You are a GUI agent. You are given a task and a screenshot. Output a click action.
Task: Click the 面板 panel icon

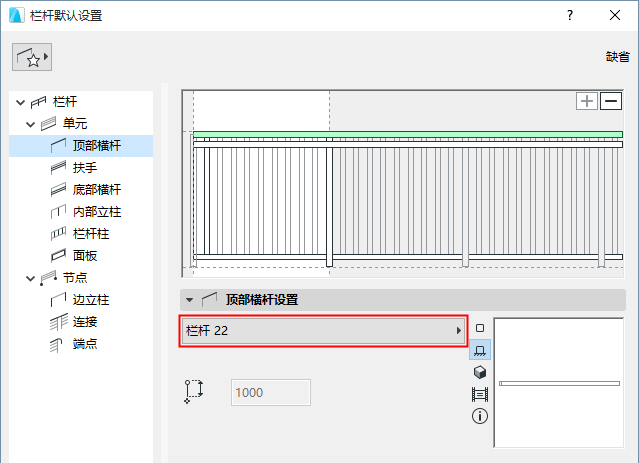click(x=58, y=256)
